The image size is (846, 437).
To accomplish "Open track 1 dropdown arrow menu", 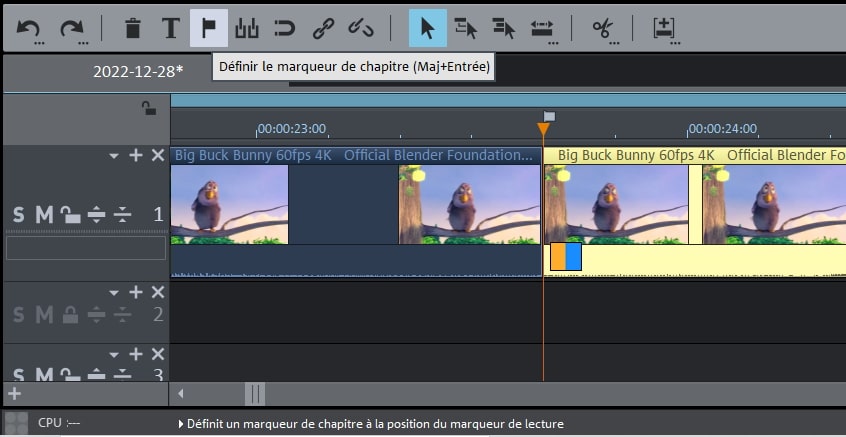I will (113, 156).
